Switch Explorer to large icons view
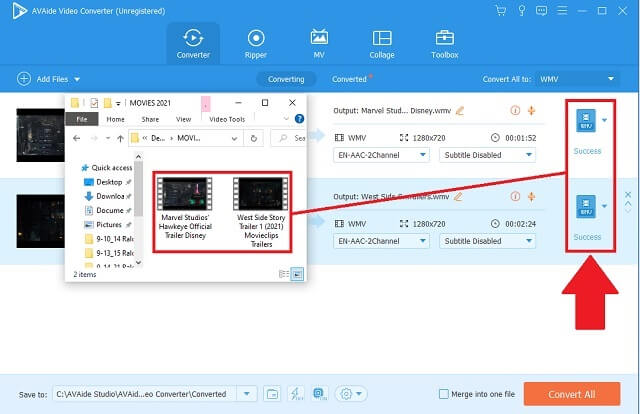Screen dimensions: 640x414 [297, 274]
